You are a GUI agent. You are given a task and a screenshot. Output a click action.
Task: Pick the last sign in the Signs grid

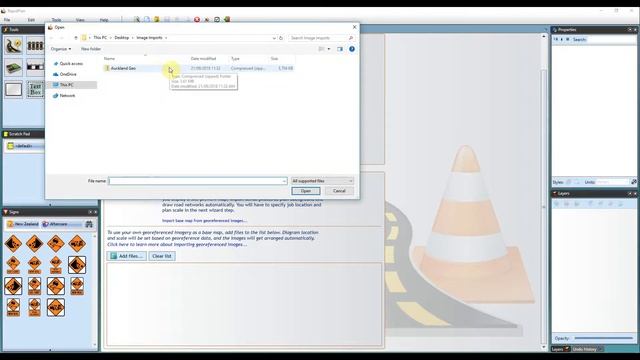click(x=56, y=307)
